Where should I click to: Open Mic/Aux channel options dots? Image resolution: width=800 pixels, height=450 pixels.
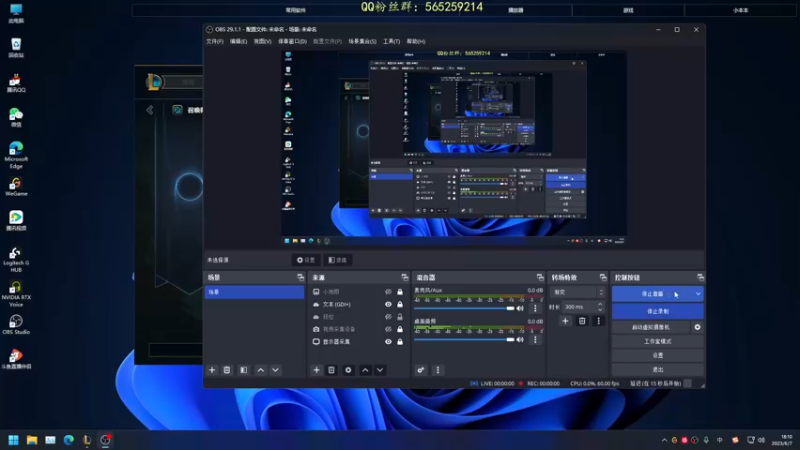coord(535,308)
